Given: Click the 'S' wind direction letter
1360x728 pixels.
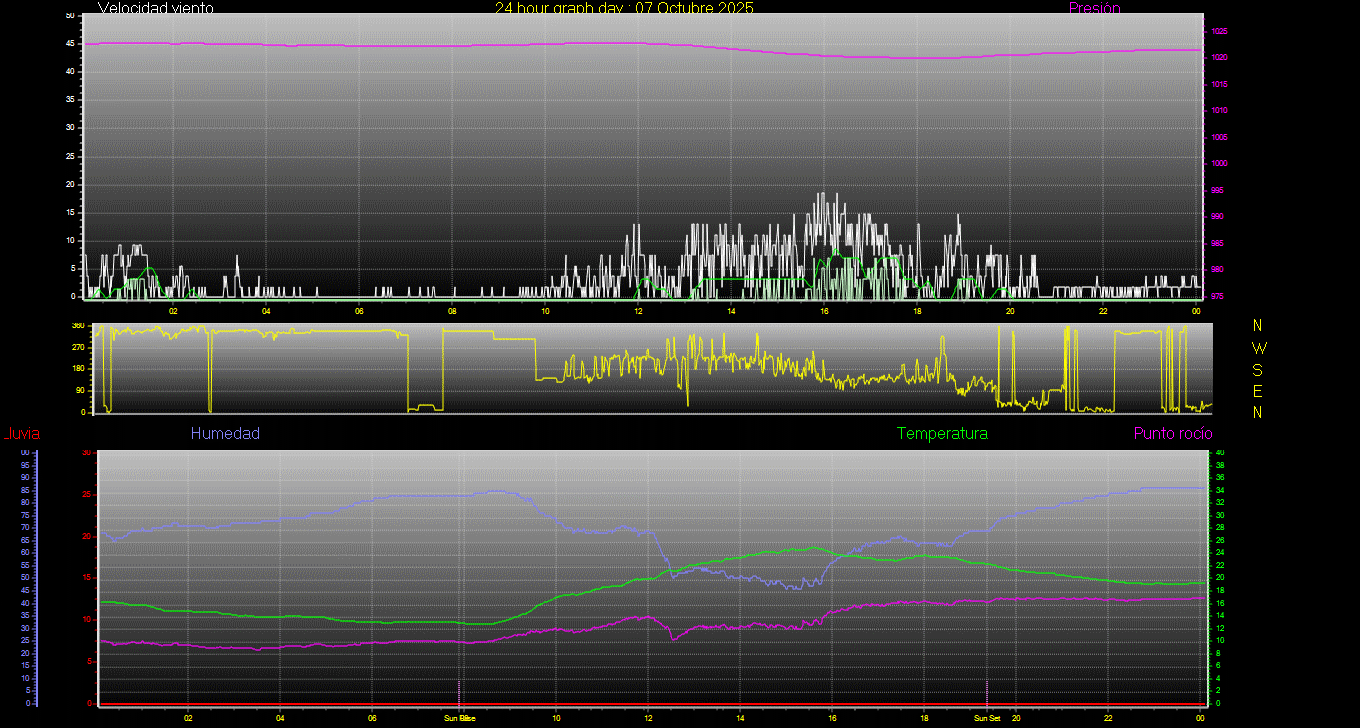Looking at the screenshot, I should click(1258, 369).
